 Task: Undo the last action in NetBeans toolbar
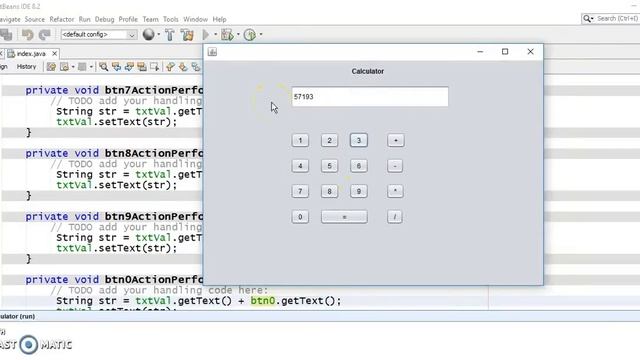pos(27,35)
